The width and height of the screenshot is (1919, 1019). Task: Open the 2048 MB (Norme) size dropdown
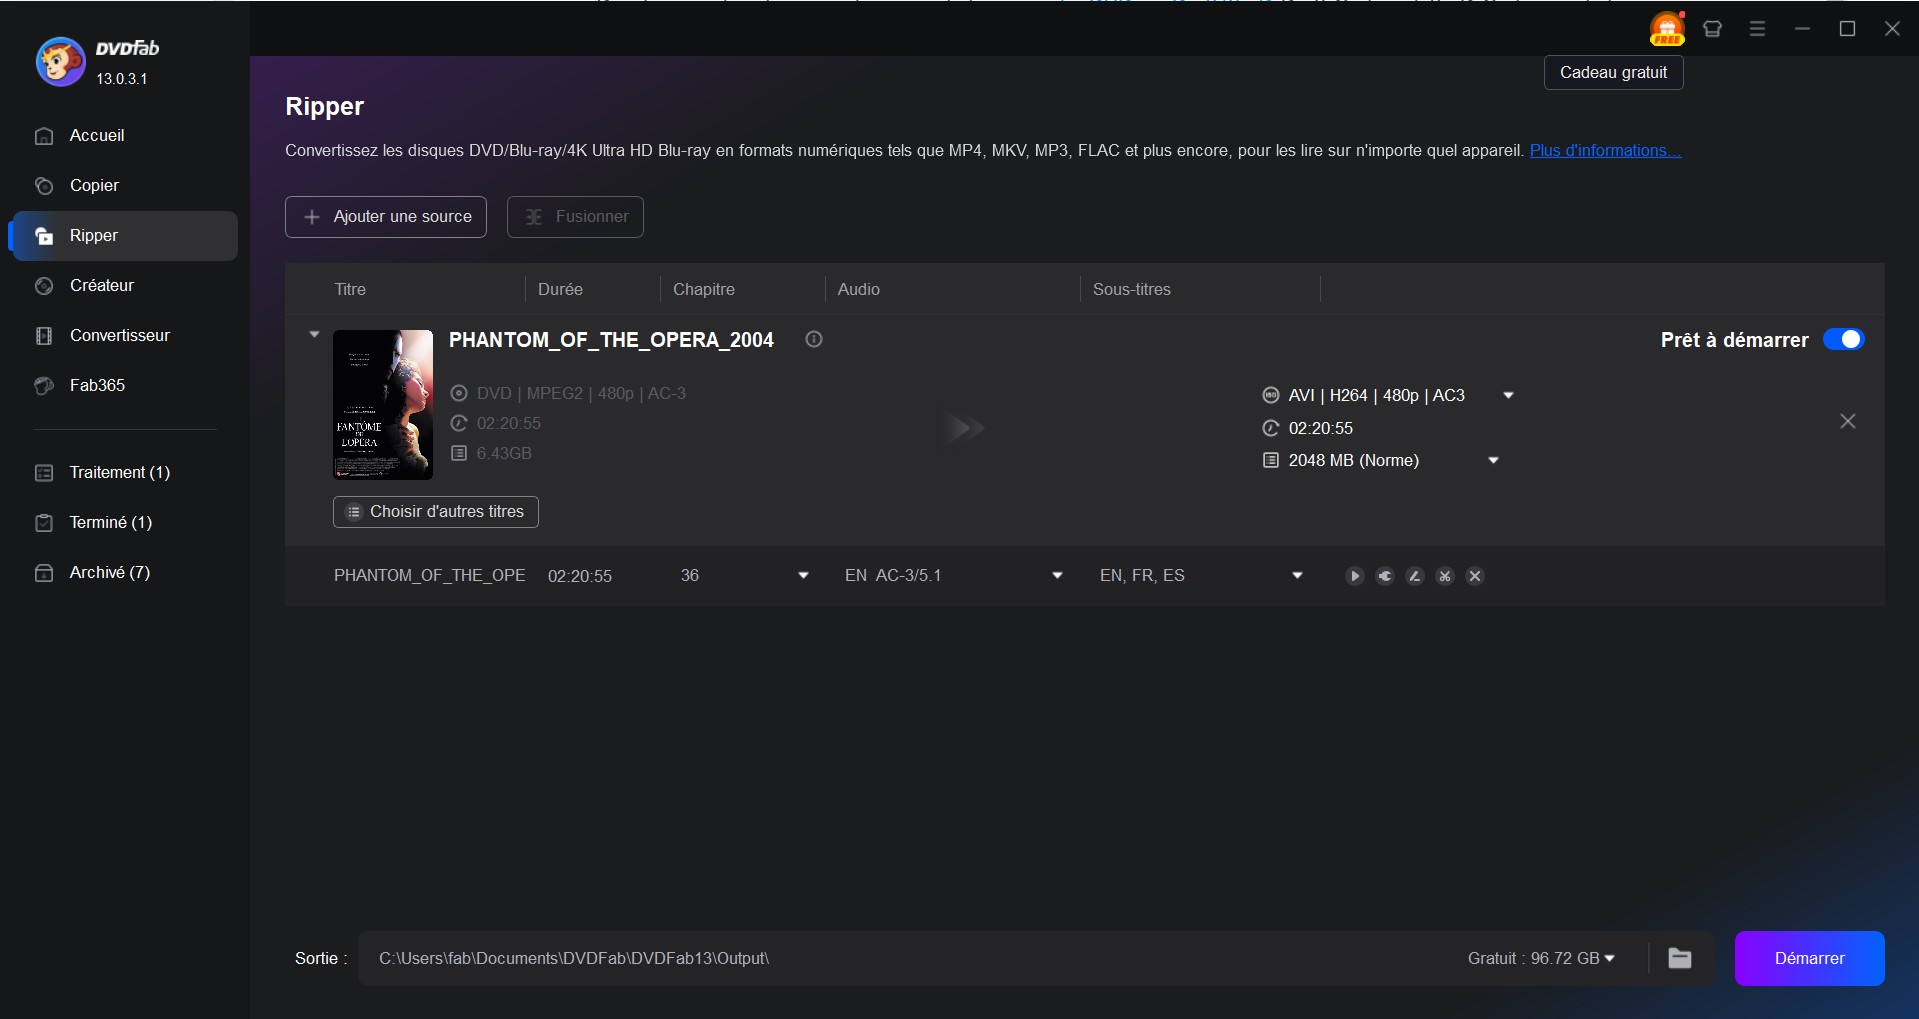click(x=1493, y=460)
